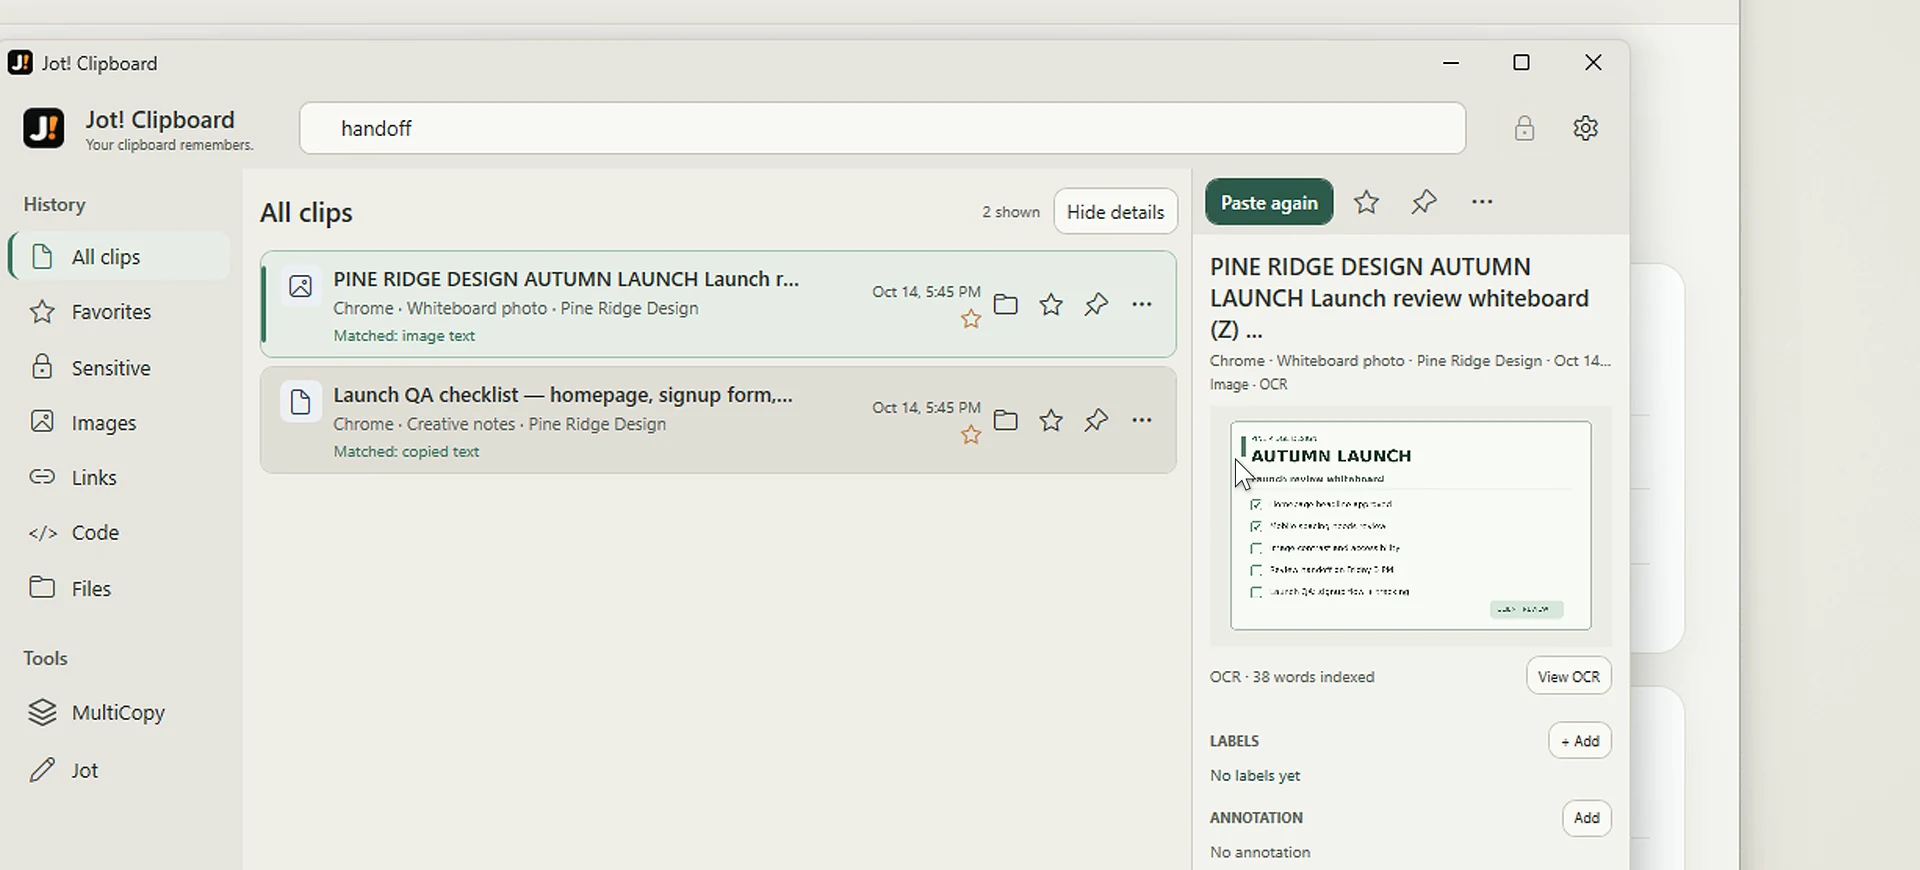Click the search field containing 'handoff'
This screenshot has height=870, width=1920.
coord(883,128)
